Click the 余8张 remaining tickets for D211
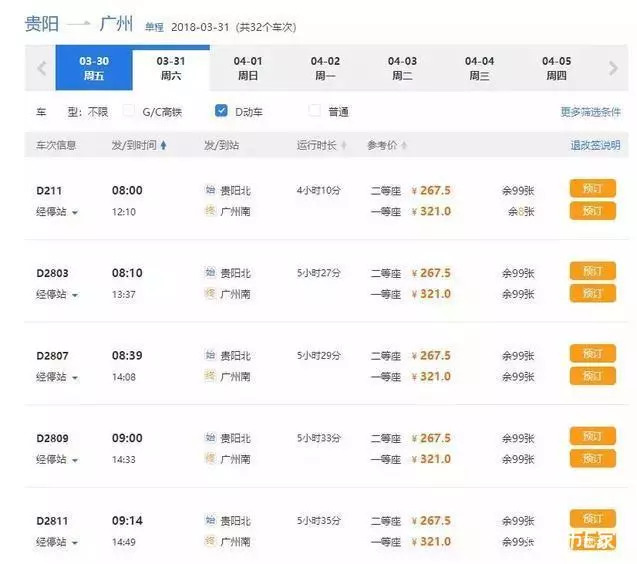The image size is (637, 564). [x=521, y=211]
